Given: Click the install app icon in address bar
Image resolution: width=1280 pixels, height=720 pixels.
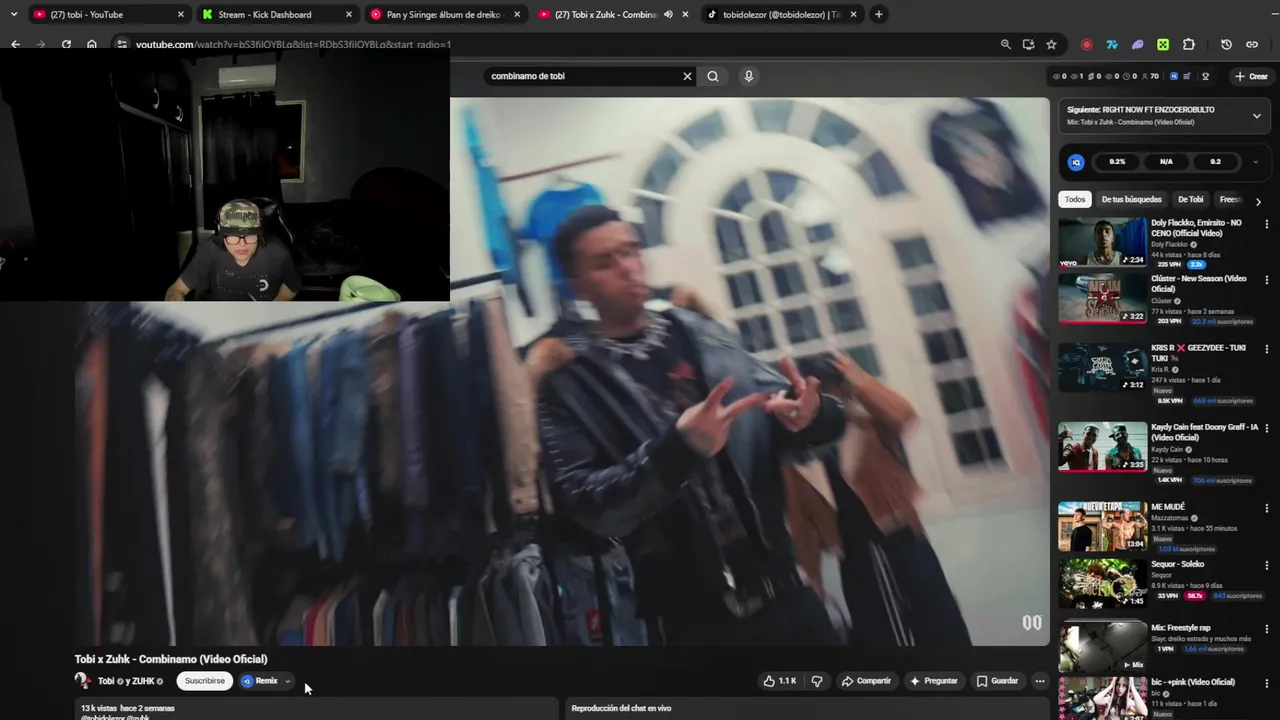Looking at the screenshot, I should click(x=1028, y=44).
